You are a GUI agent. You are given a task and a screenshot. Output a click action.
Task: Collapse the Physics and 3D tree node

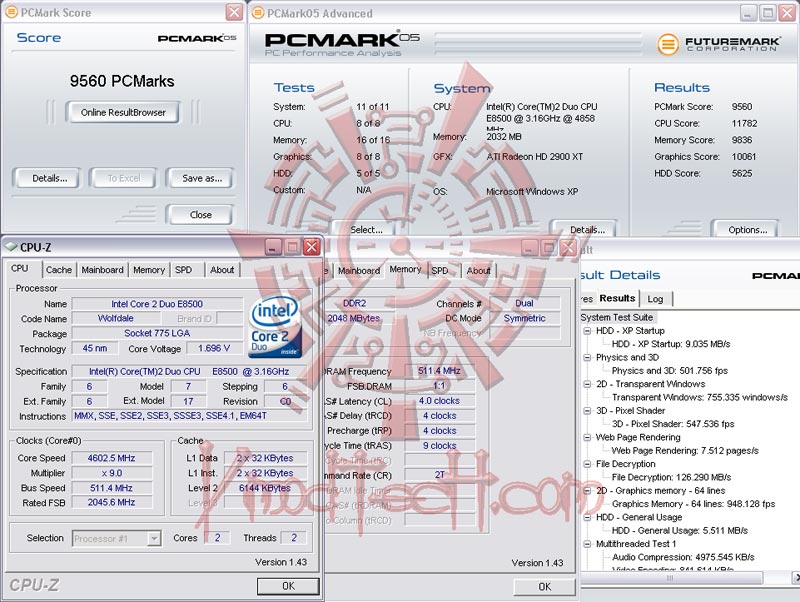tap(587, 357)
